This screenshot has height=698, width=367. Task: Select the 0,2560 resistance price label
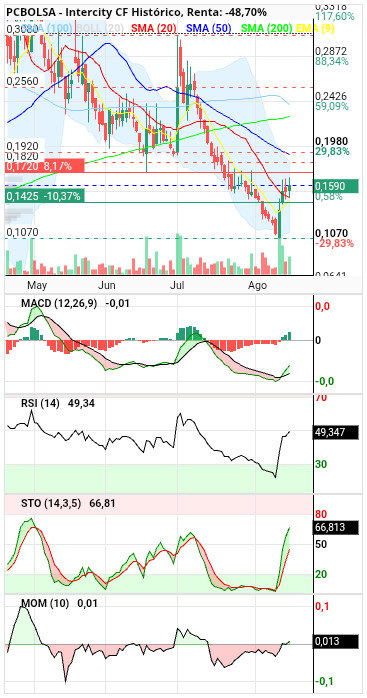pyautogui.click(x=22, y=81)
